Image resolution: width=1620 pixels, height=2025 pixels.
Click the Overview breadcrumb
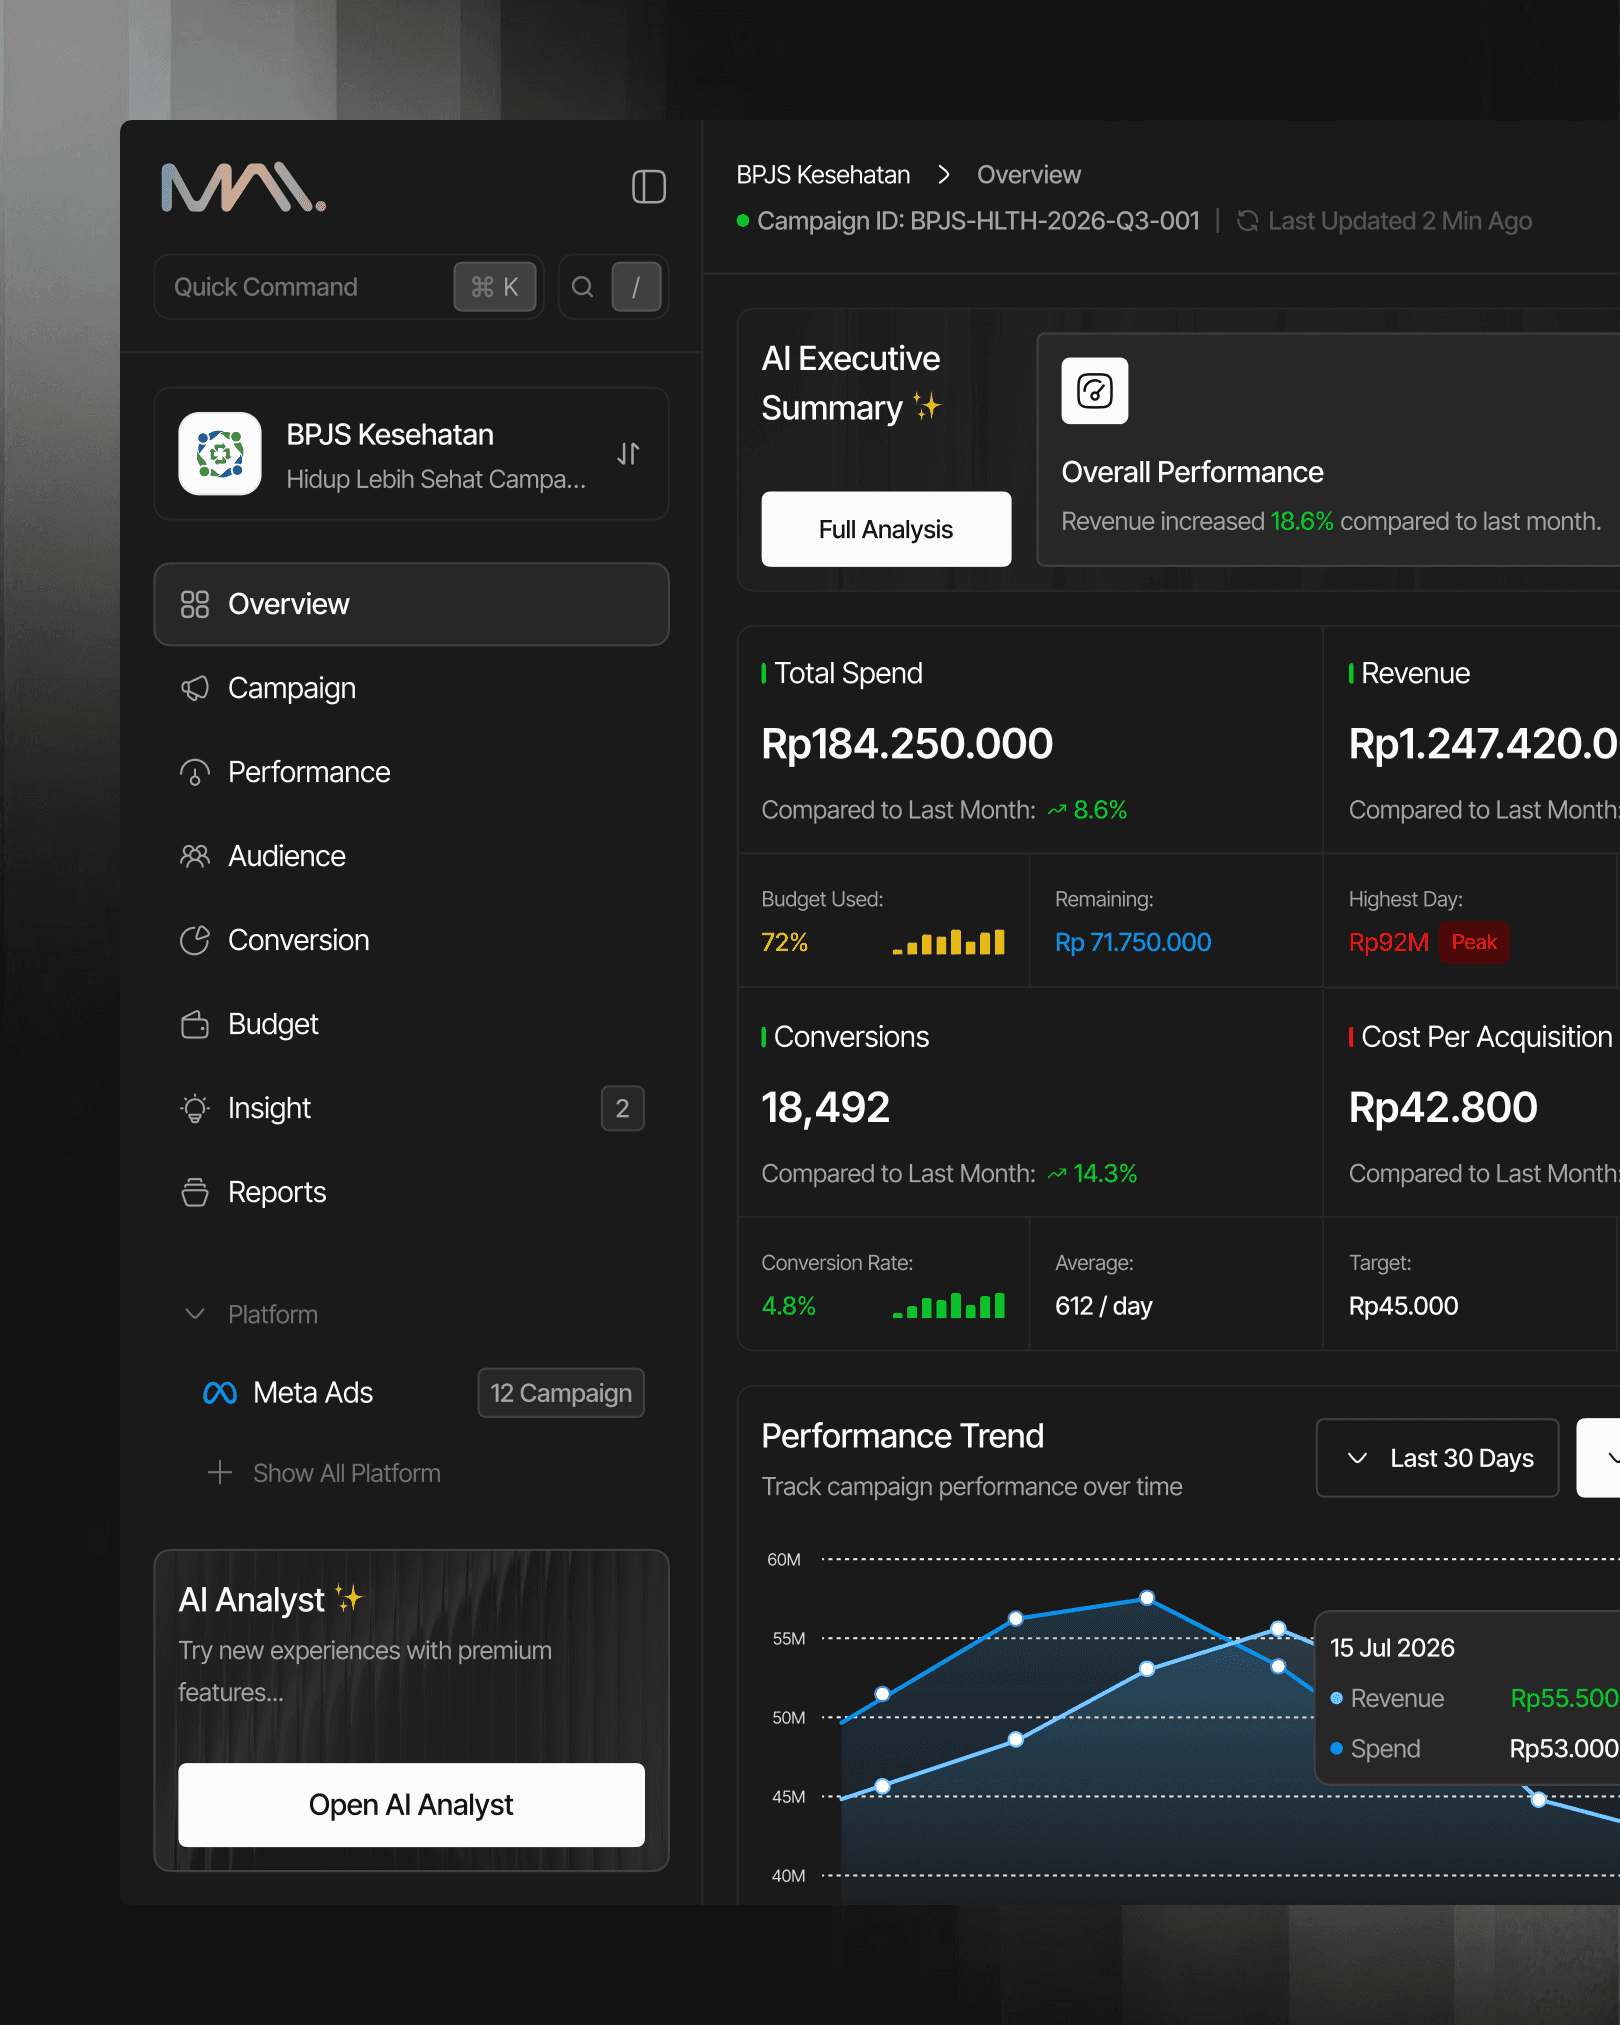click(1029, 175)
